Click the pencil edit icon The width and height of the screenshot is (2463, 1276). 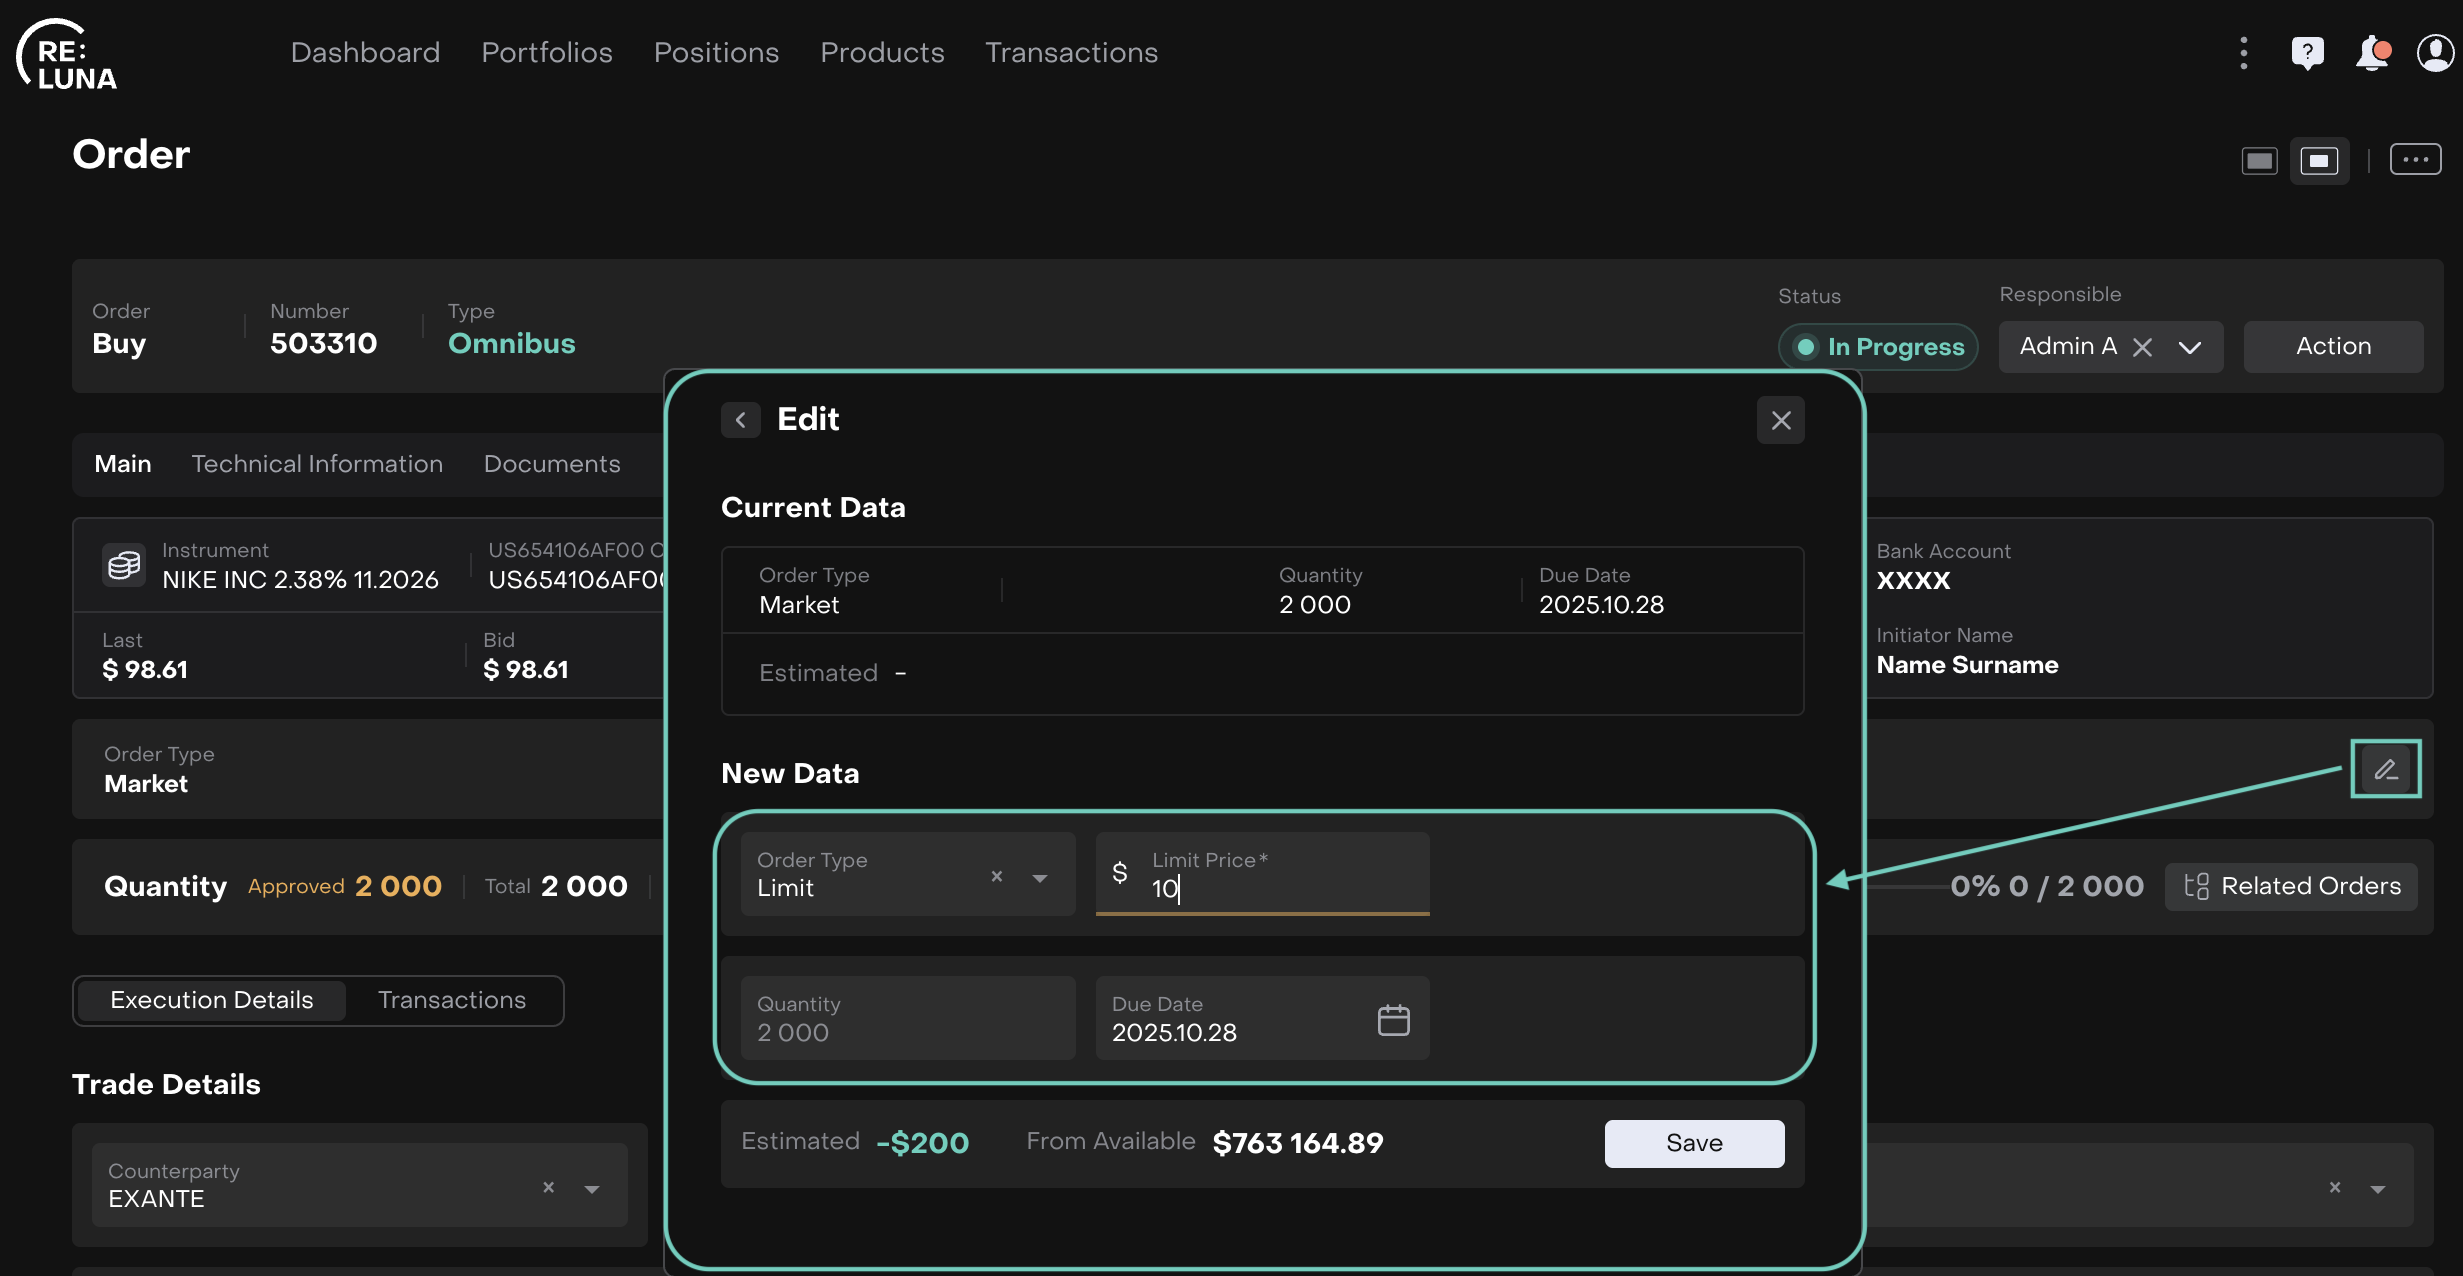click(2385, 769)
